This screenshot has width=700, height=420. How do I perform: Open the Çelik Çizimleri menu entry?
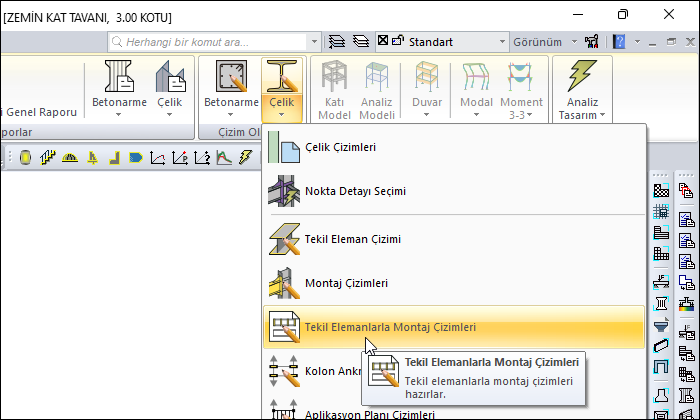pyautogui.click(x=454, y=147)
